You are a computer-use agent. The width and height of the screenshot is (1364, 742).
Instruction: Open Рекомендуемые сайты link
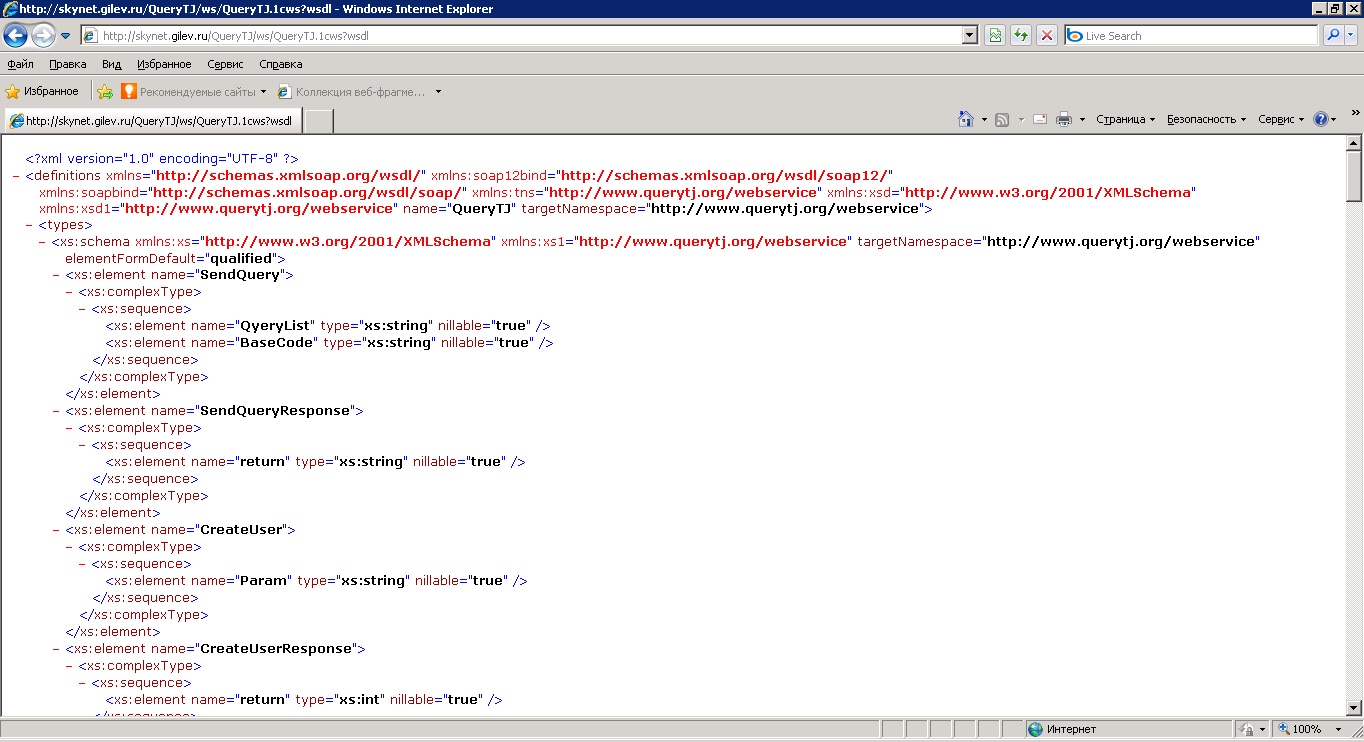tap(194, 92)
